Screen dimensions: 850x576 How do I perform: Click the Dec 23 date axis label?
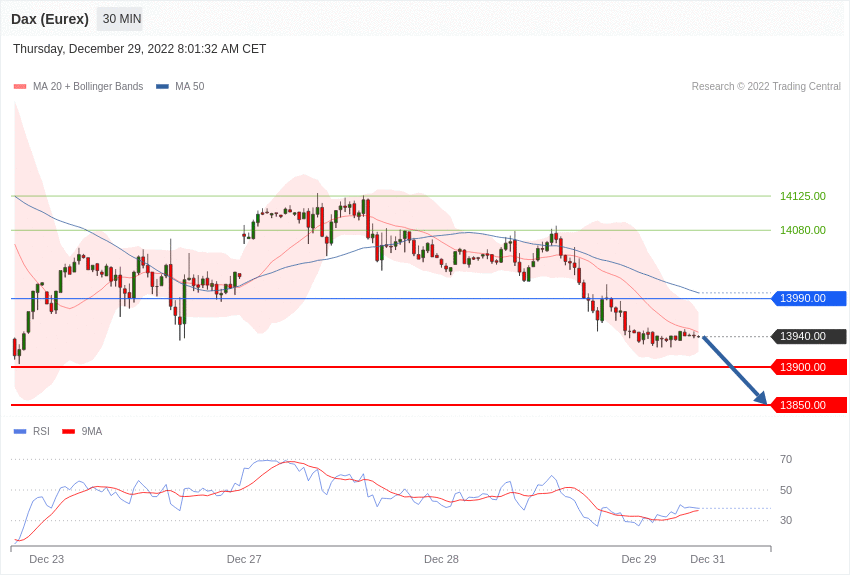point(47,559)
